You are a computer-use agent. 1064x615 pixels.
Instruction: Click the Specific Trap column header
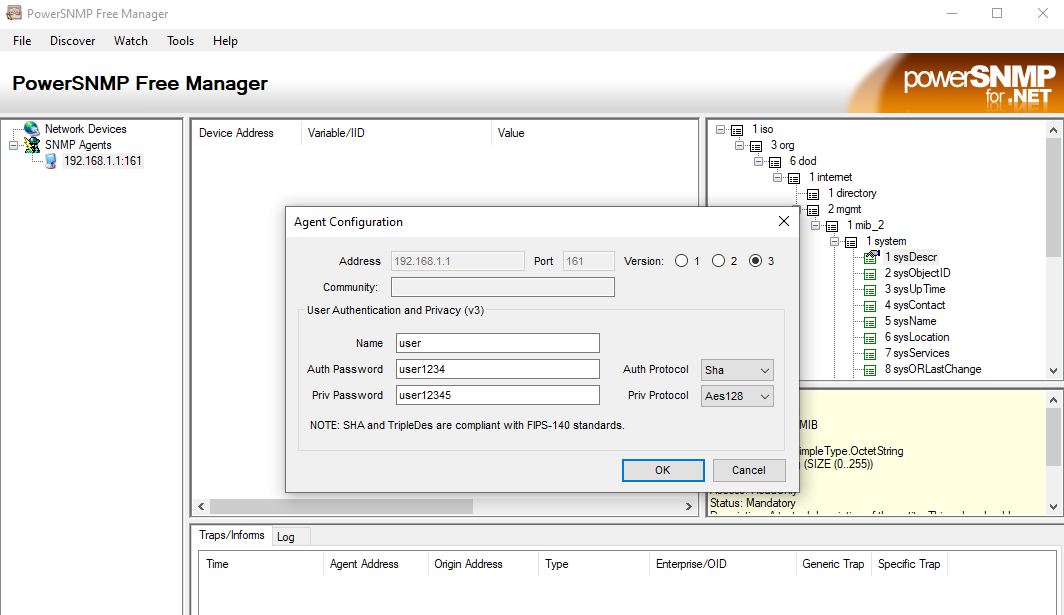click(x=909, y=564)
